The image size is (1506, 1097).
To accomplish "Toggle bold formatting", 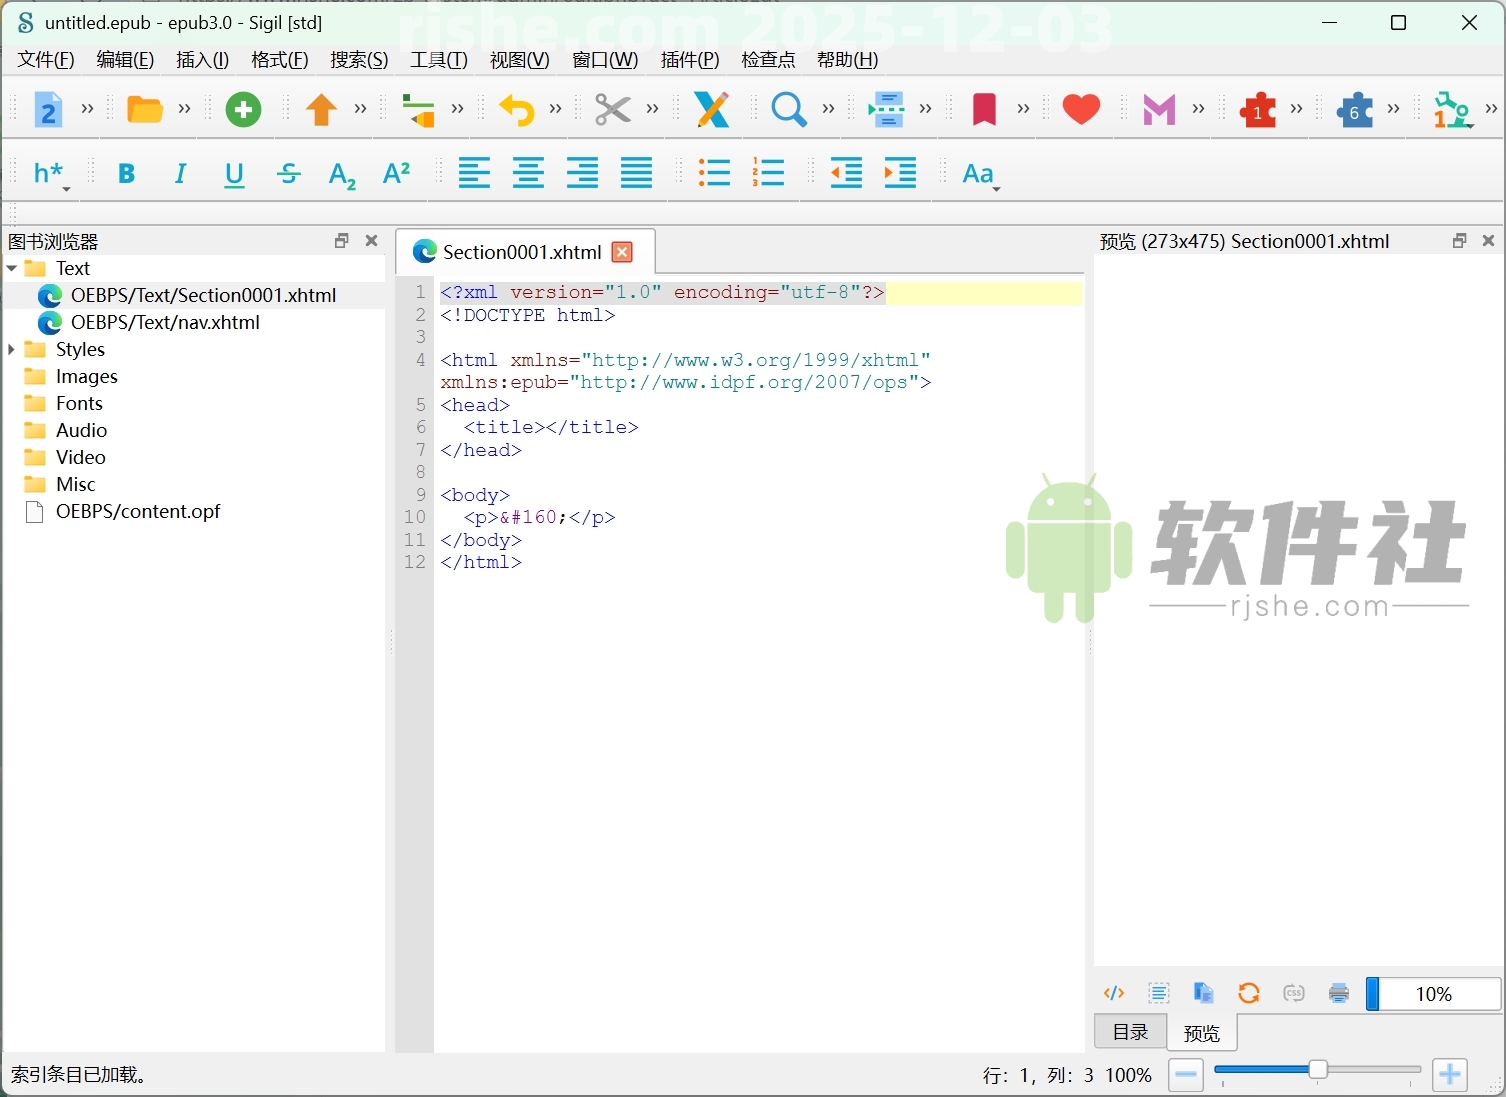I will click(126, 173).
